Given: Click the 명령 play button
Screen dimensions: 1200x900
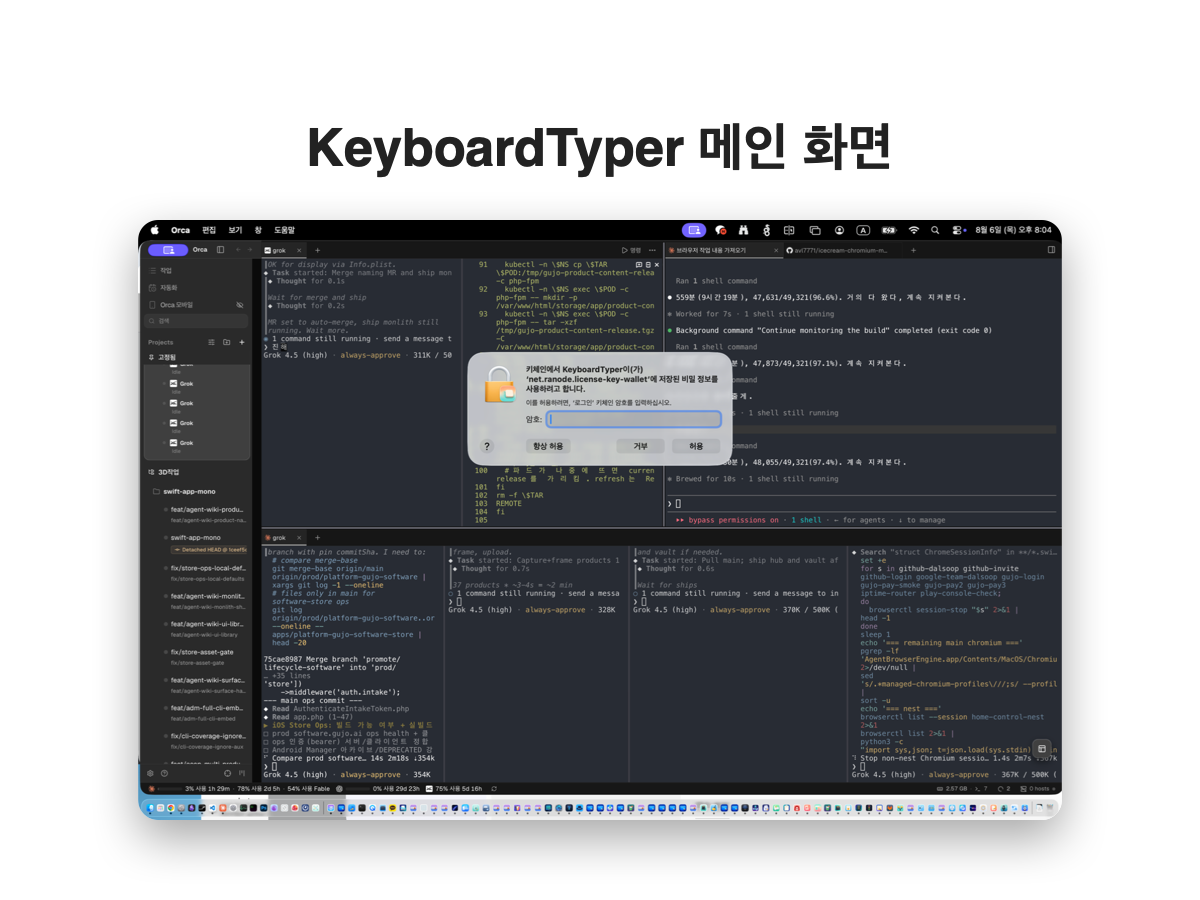Looking at the screenshot, I should 631,250.
